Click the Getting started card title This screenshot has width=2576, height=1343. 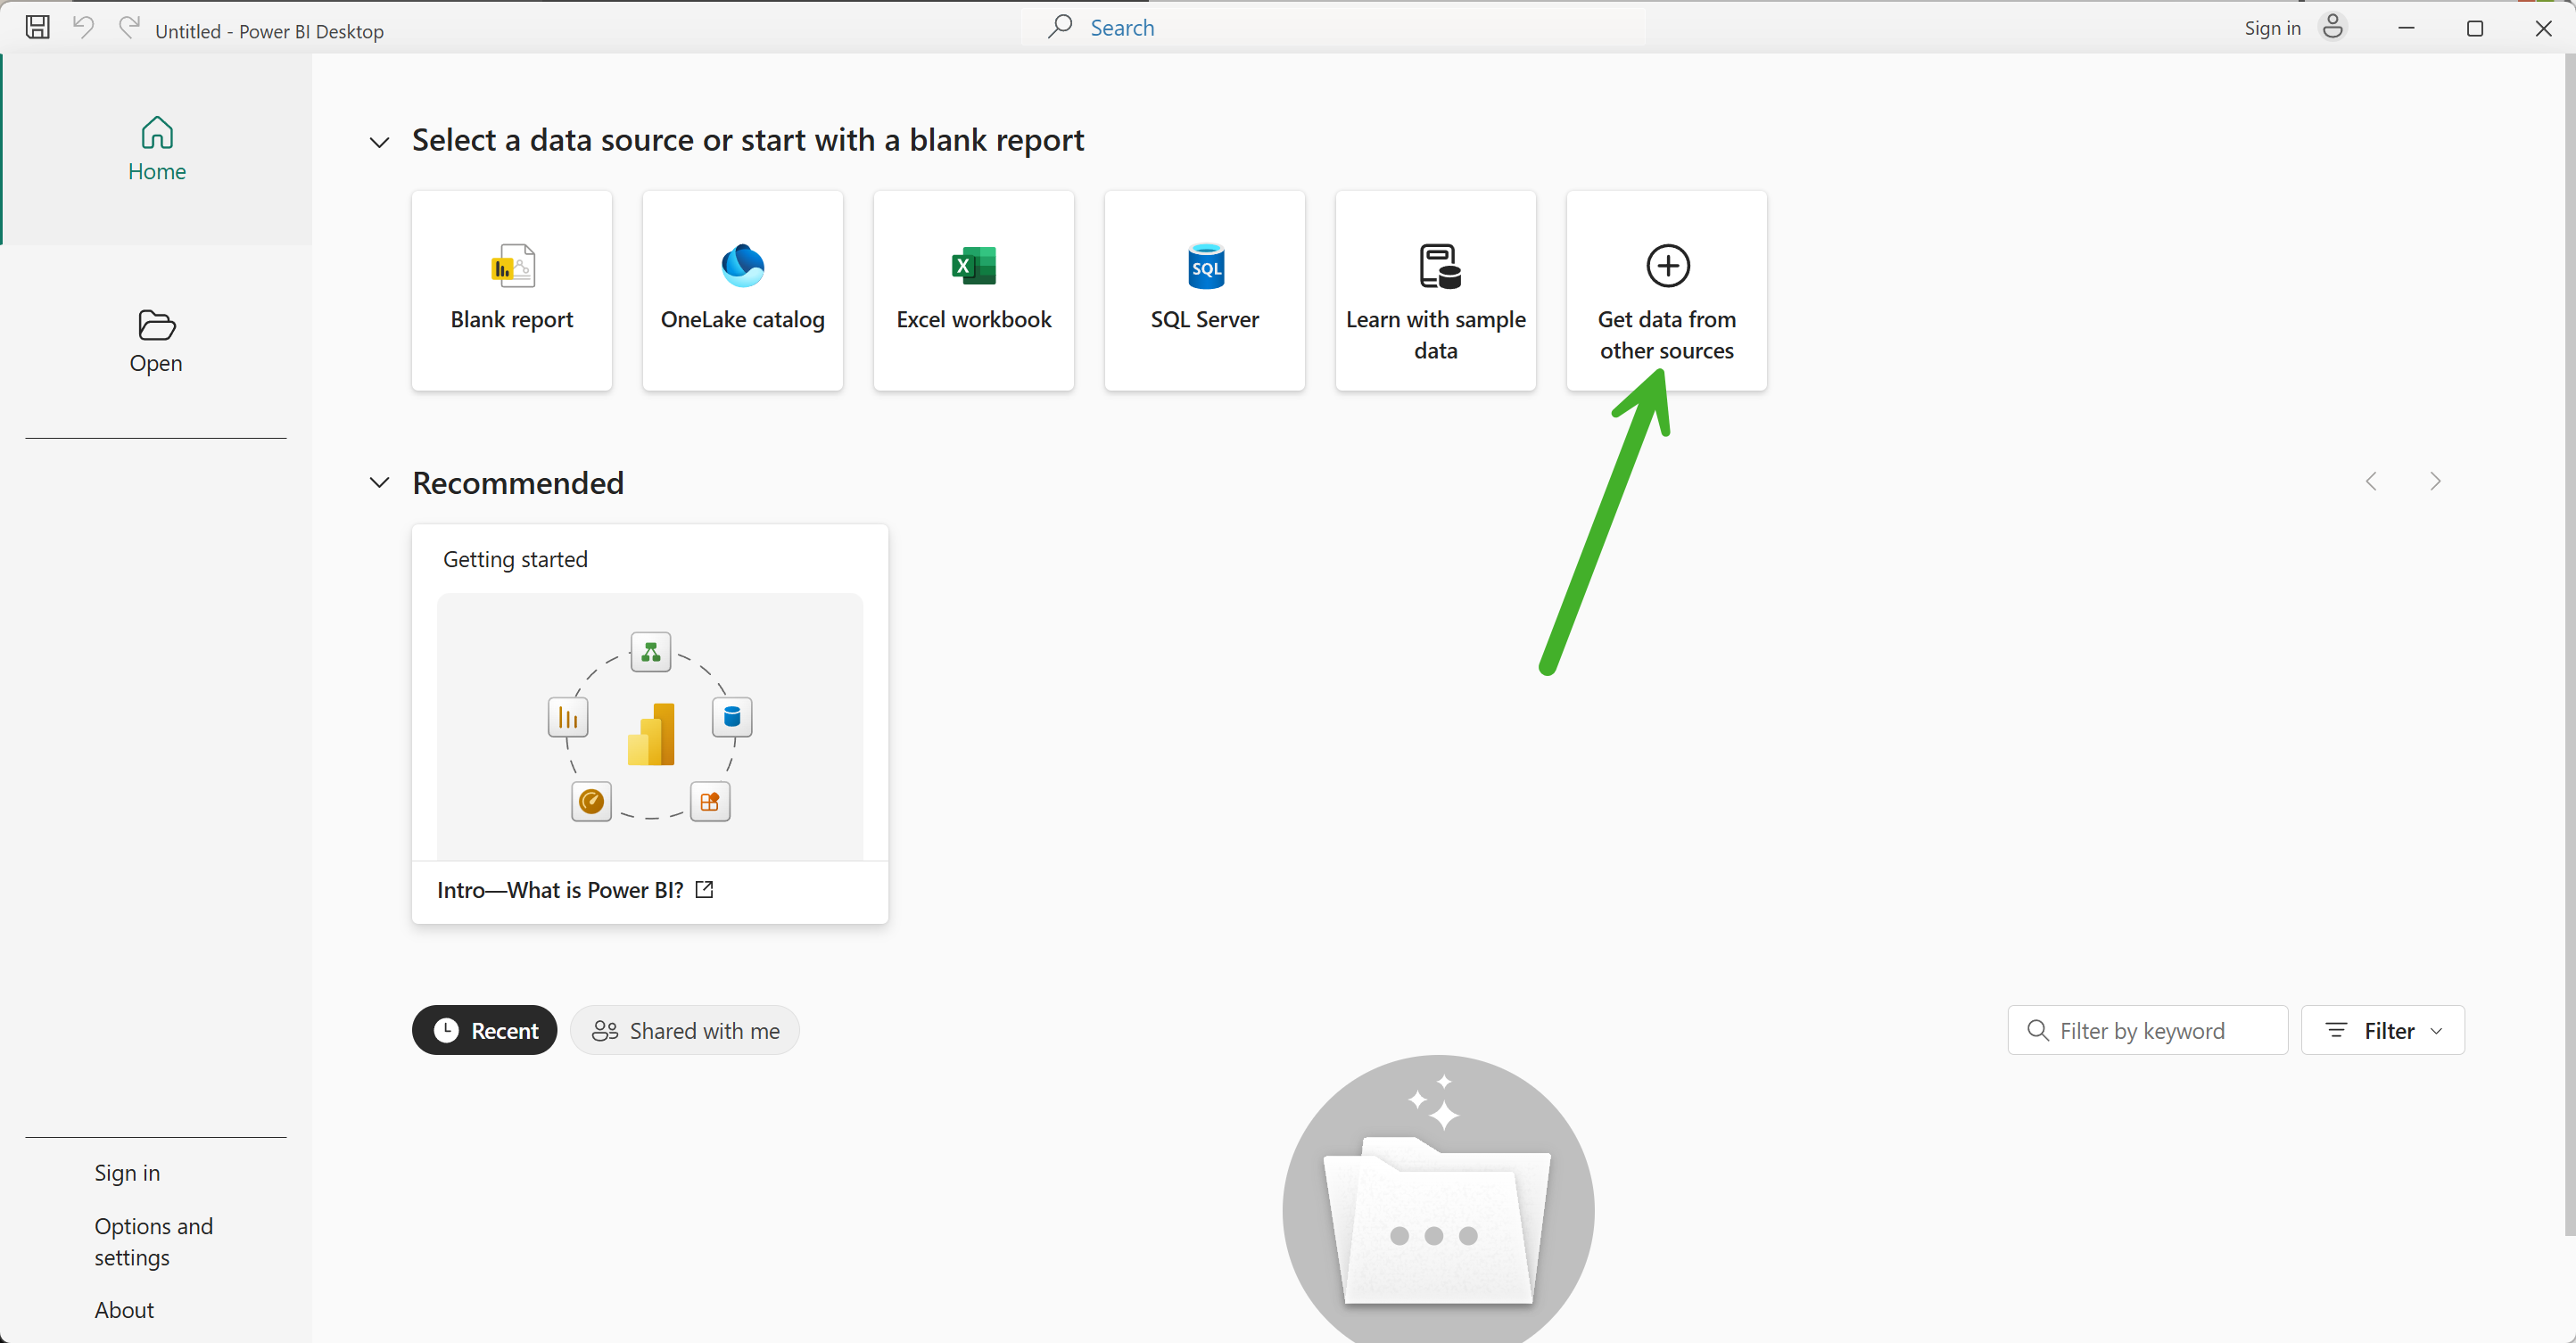515,559
